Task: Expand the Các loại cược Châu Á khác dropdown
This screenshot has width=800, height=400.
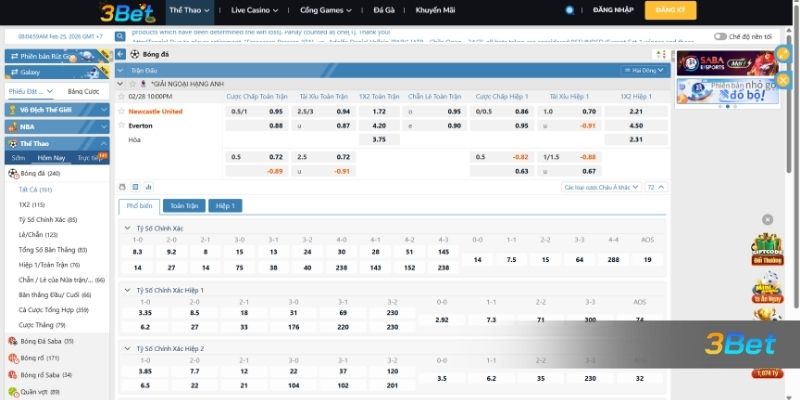Action: 601,187
